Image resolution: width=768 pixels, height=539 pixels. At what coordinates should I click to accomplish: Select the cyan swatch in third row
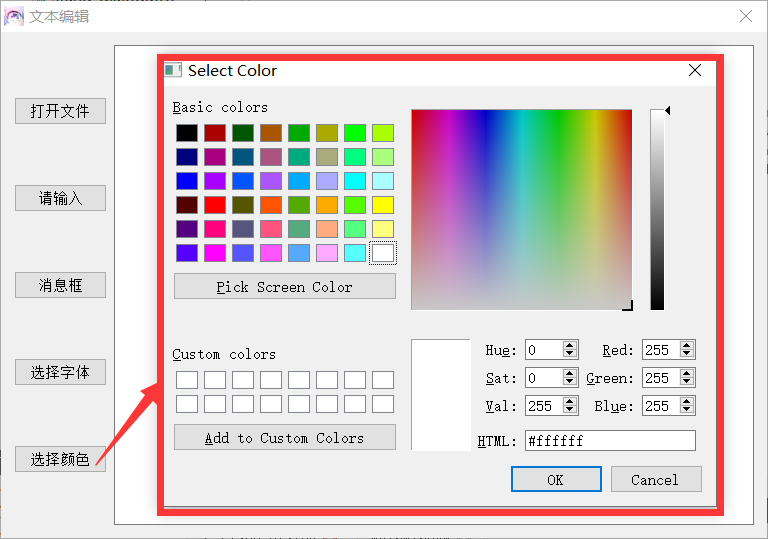(x=355, y=181)
